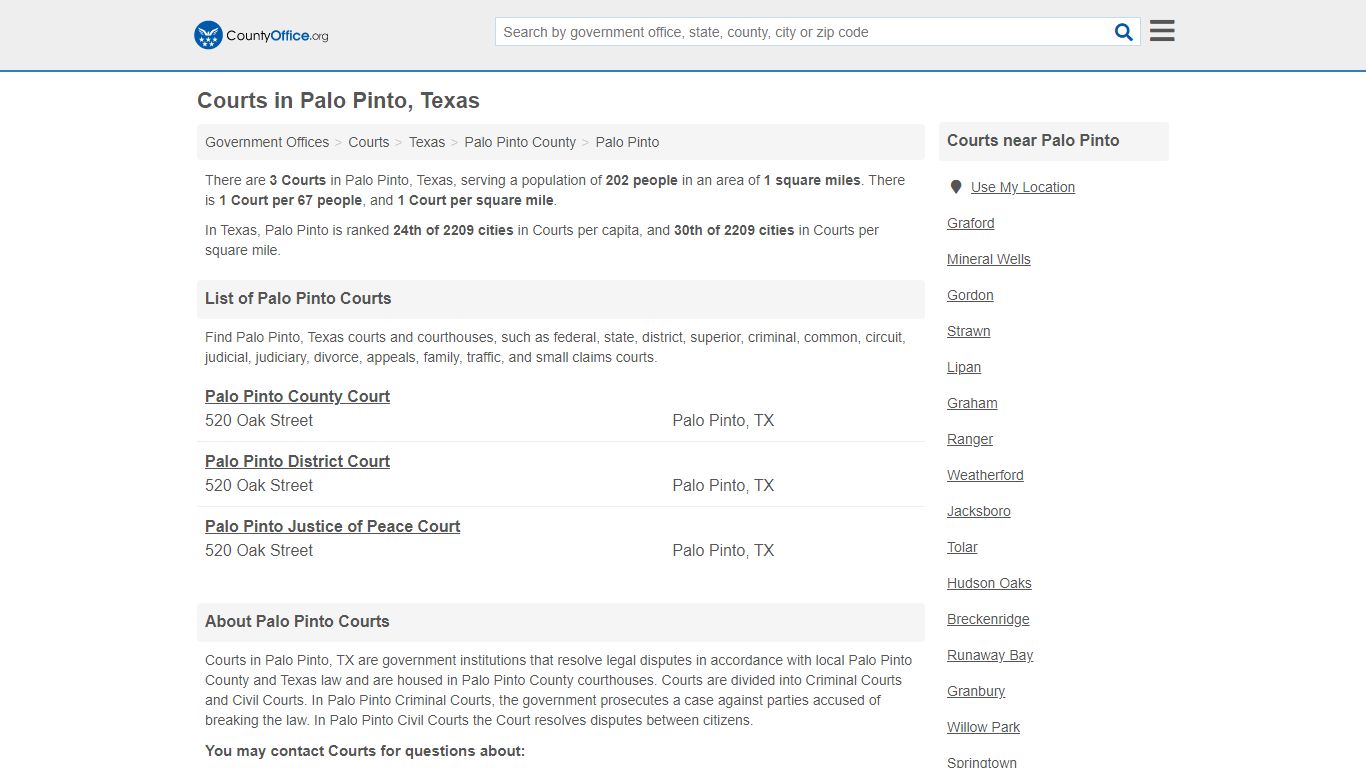View courts near Tolar
The height and width of the screenshot is (768, 1366).
tap(962, 547)
